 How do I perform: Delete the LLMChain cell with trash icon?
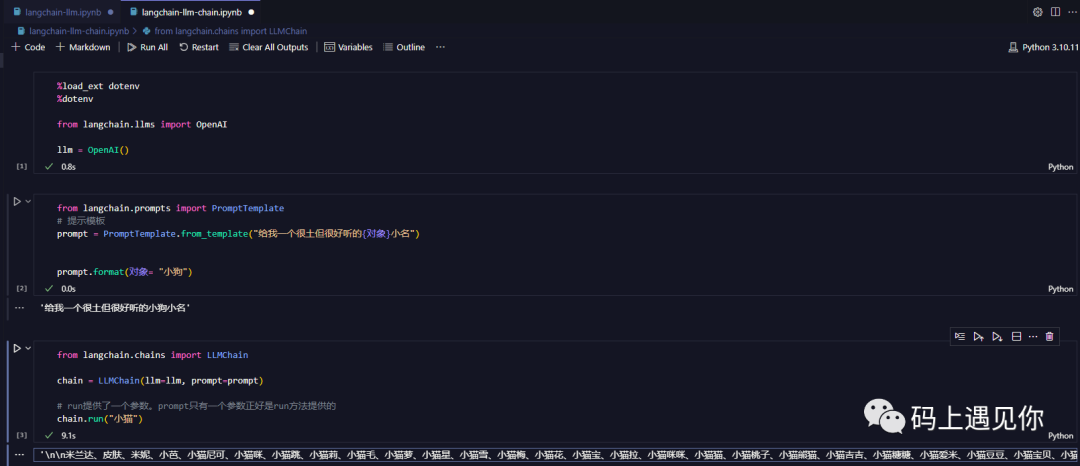tap(1050, 336)
